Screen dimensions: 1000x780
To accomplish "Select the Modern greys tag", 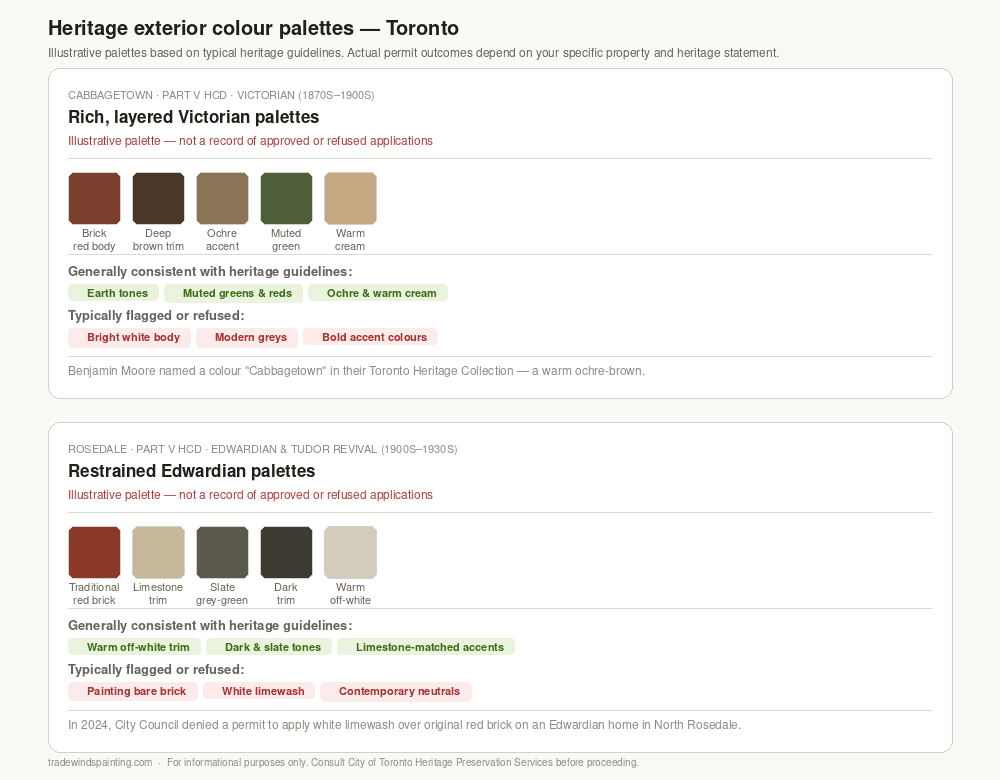I will [x=247, y=337].
